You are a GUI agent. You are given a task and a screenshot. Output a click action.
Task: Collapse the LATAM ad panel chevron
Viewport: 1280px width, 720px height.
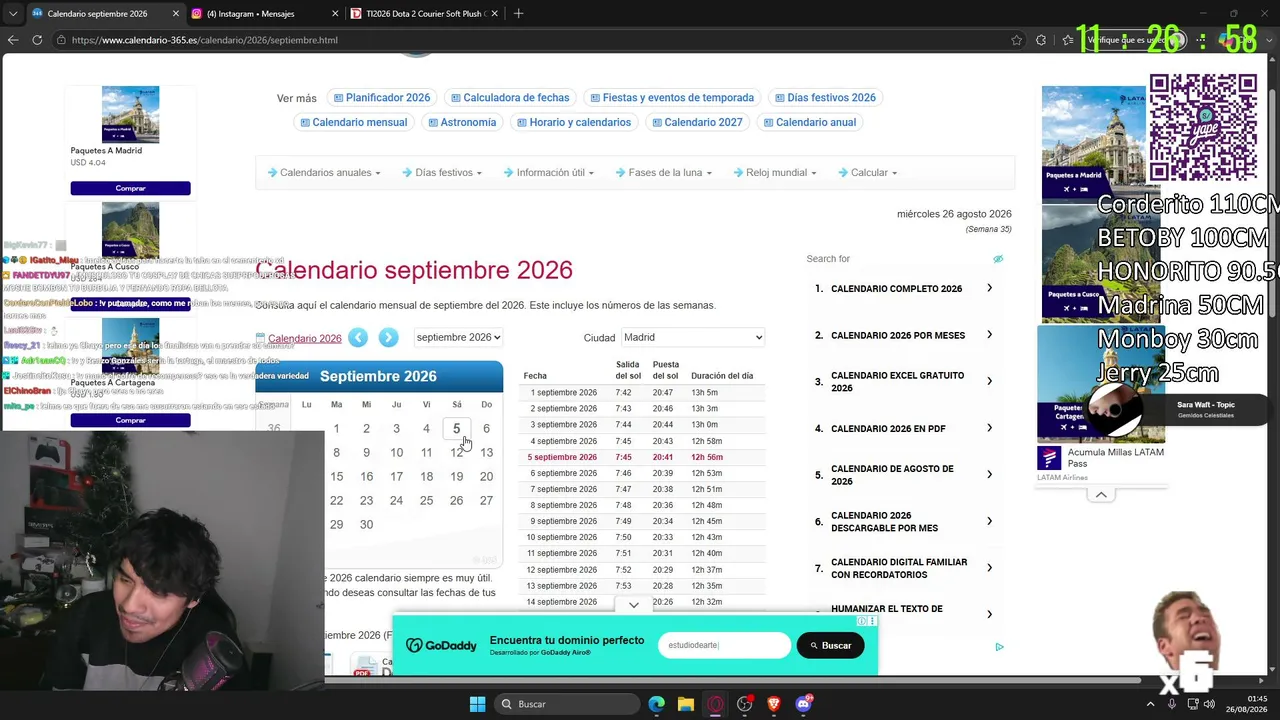[1101, 495]
